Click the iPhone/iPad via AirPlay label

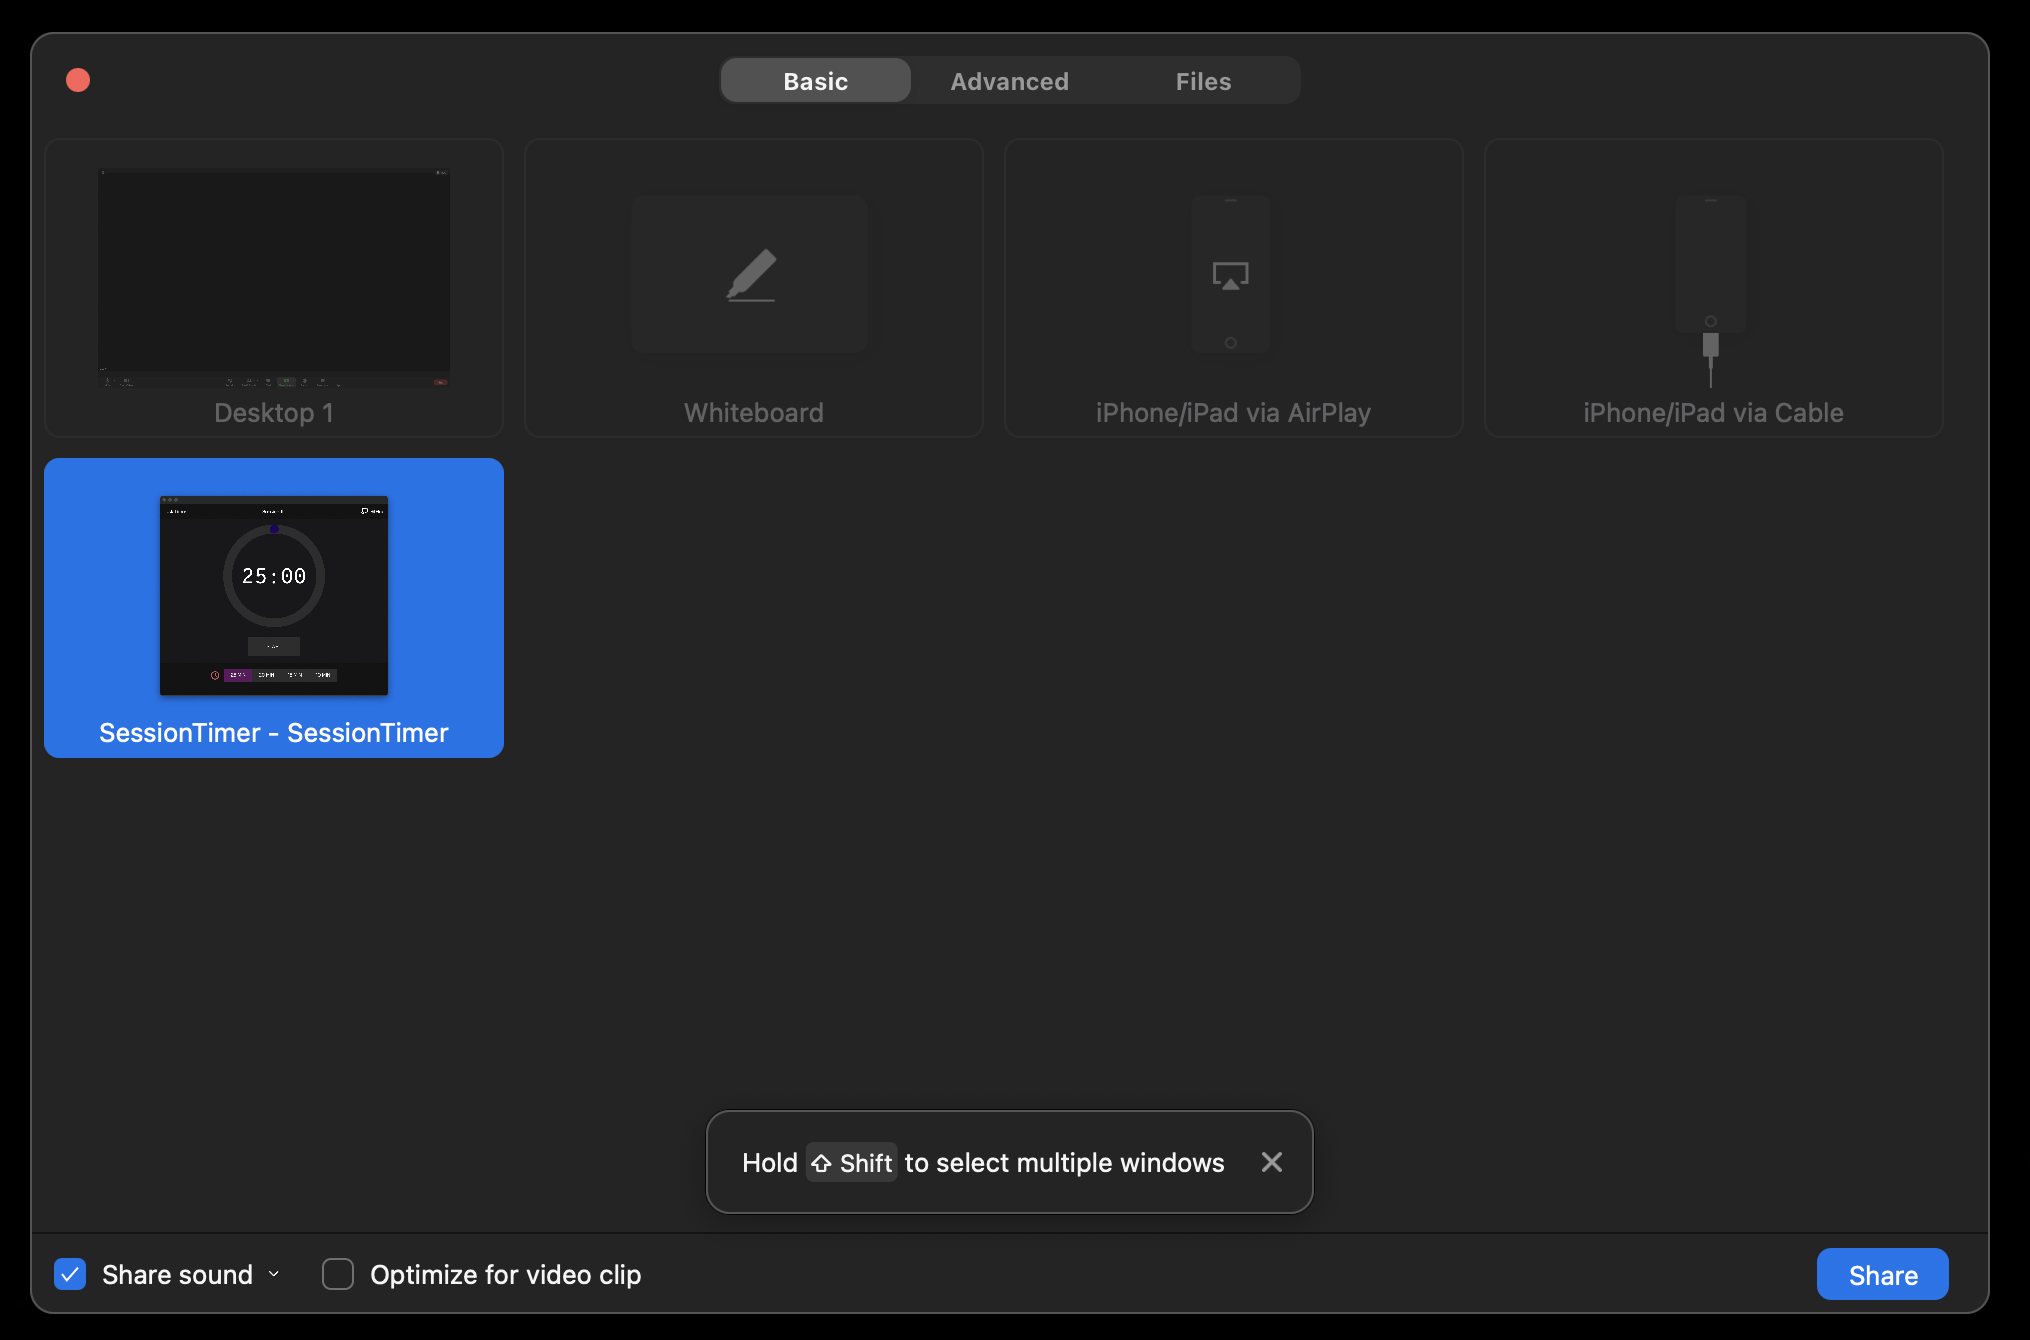point(1233,413)
